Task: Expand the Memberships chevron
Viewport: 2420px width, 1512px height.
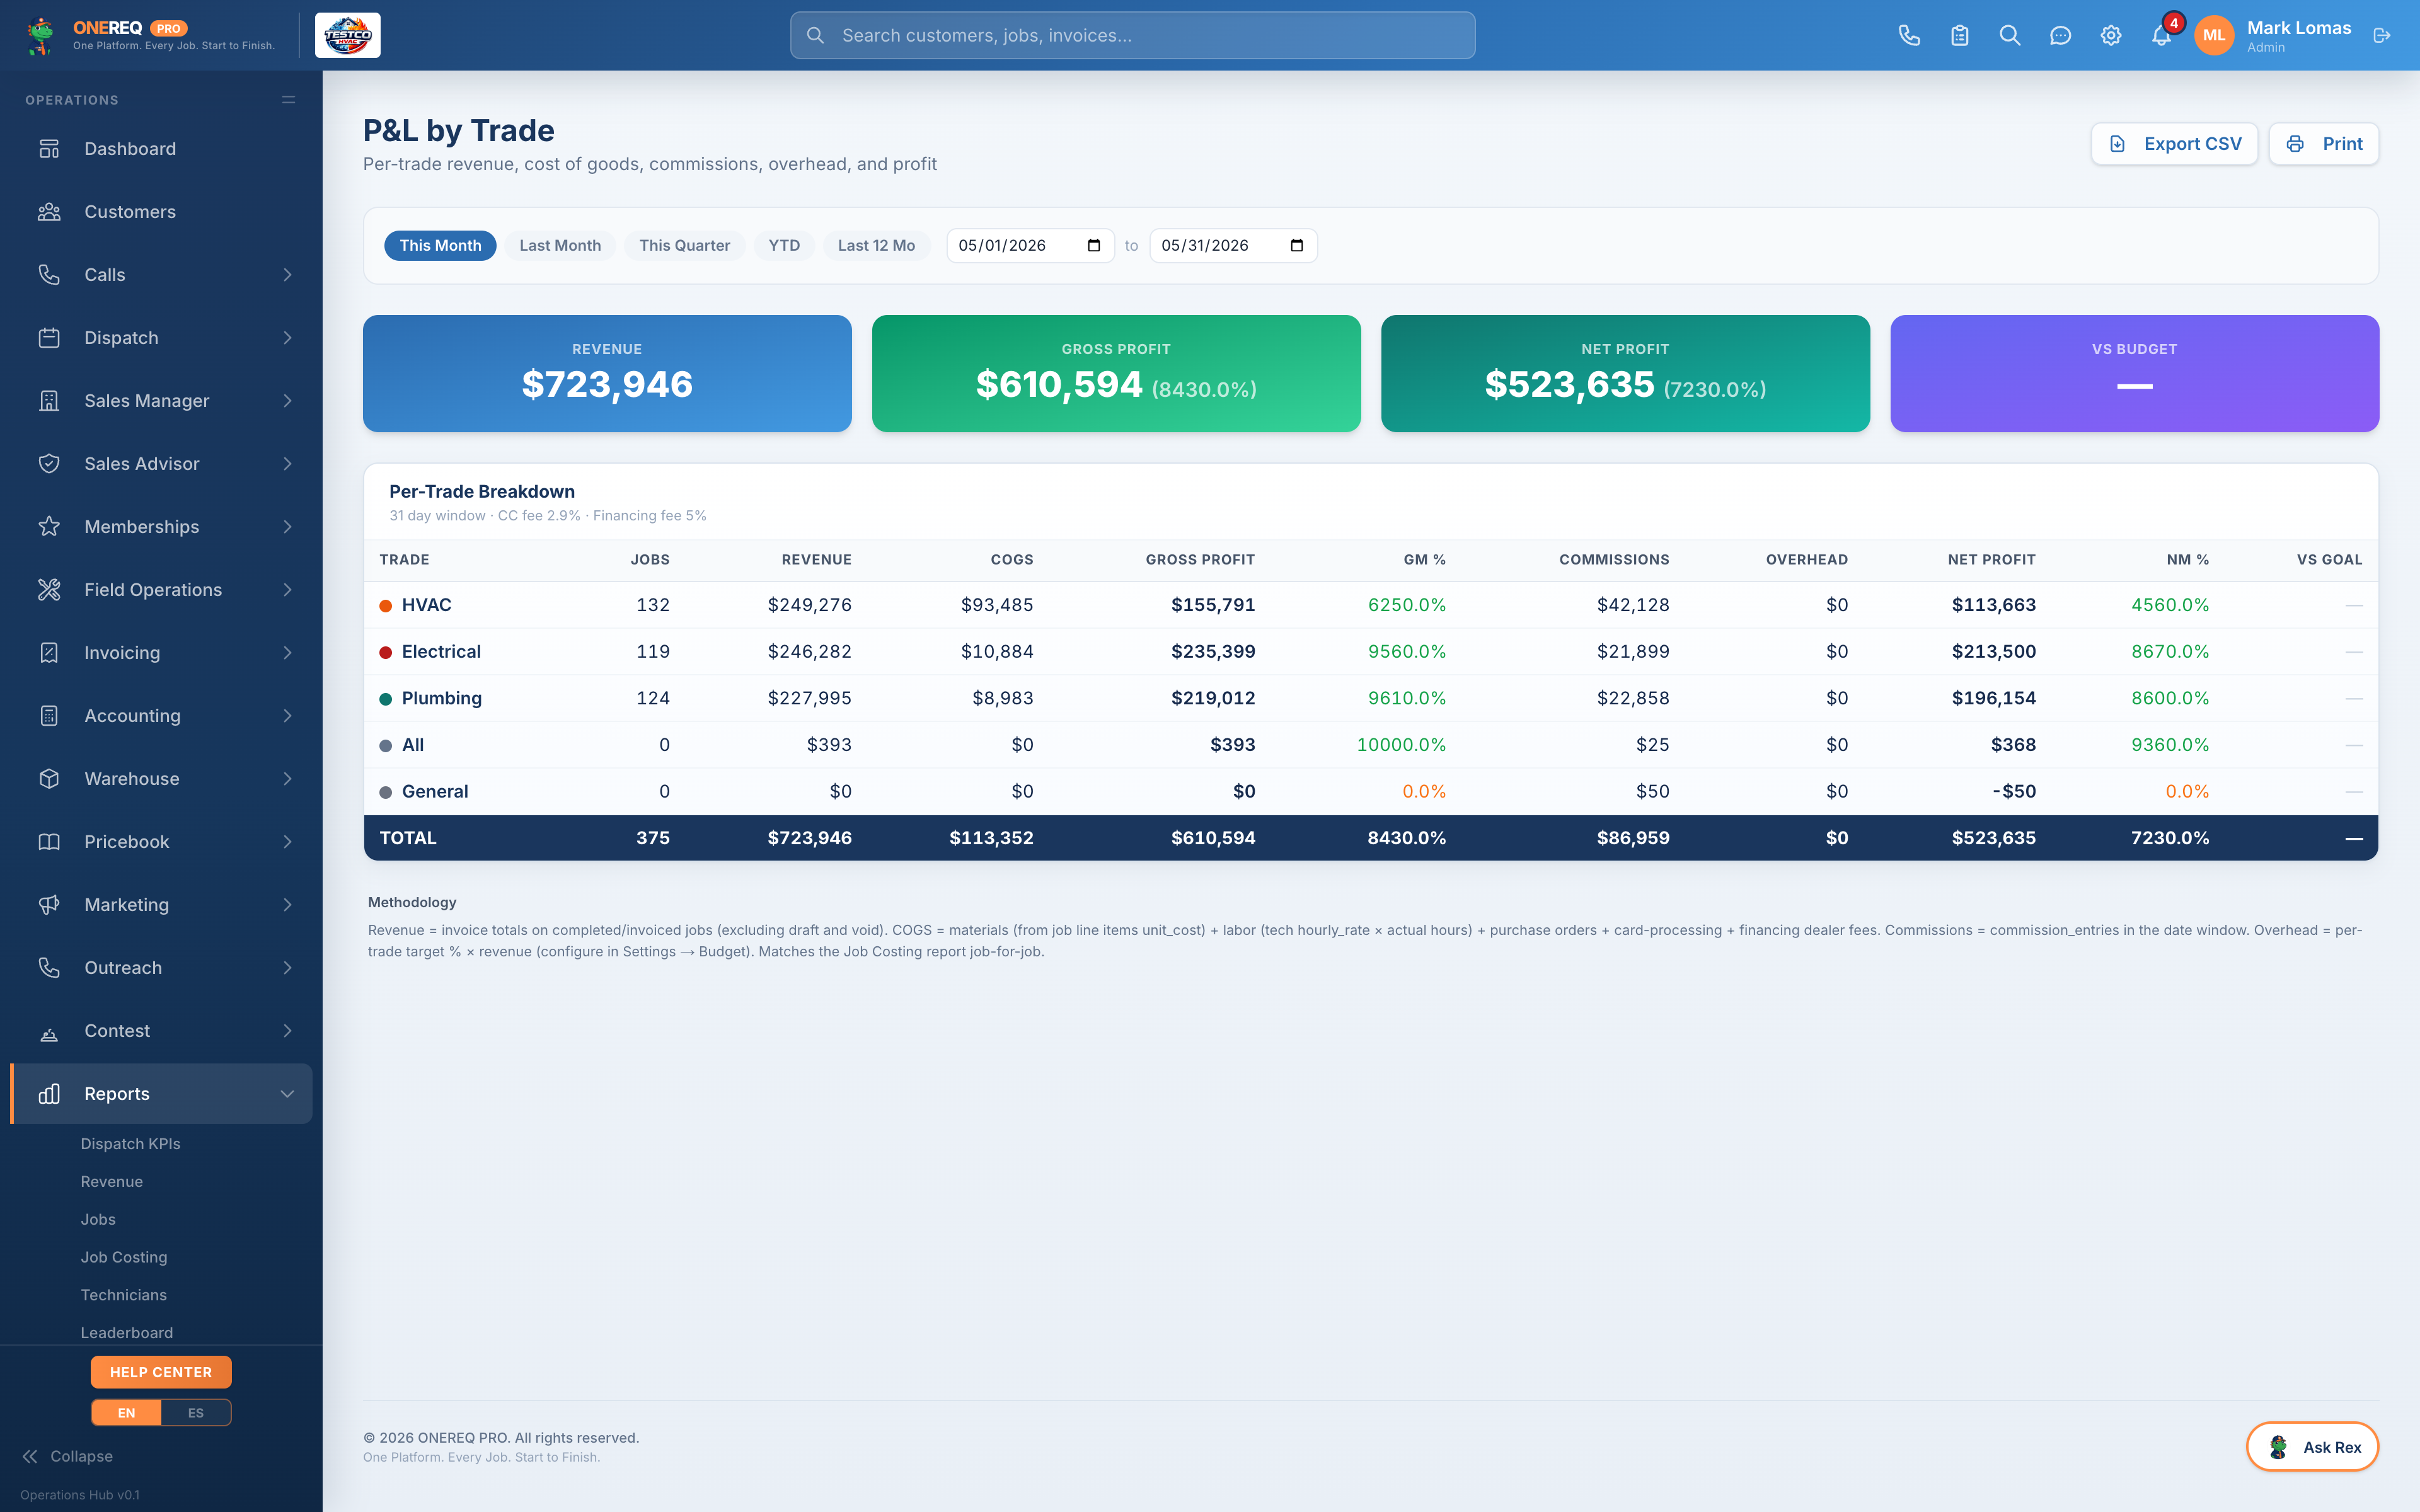Action: (288, 527)
